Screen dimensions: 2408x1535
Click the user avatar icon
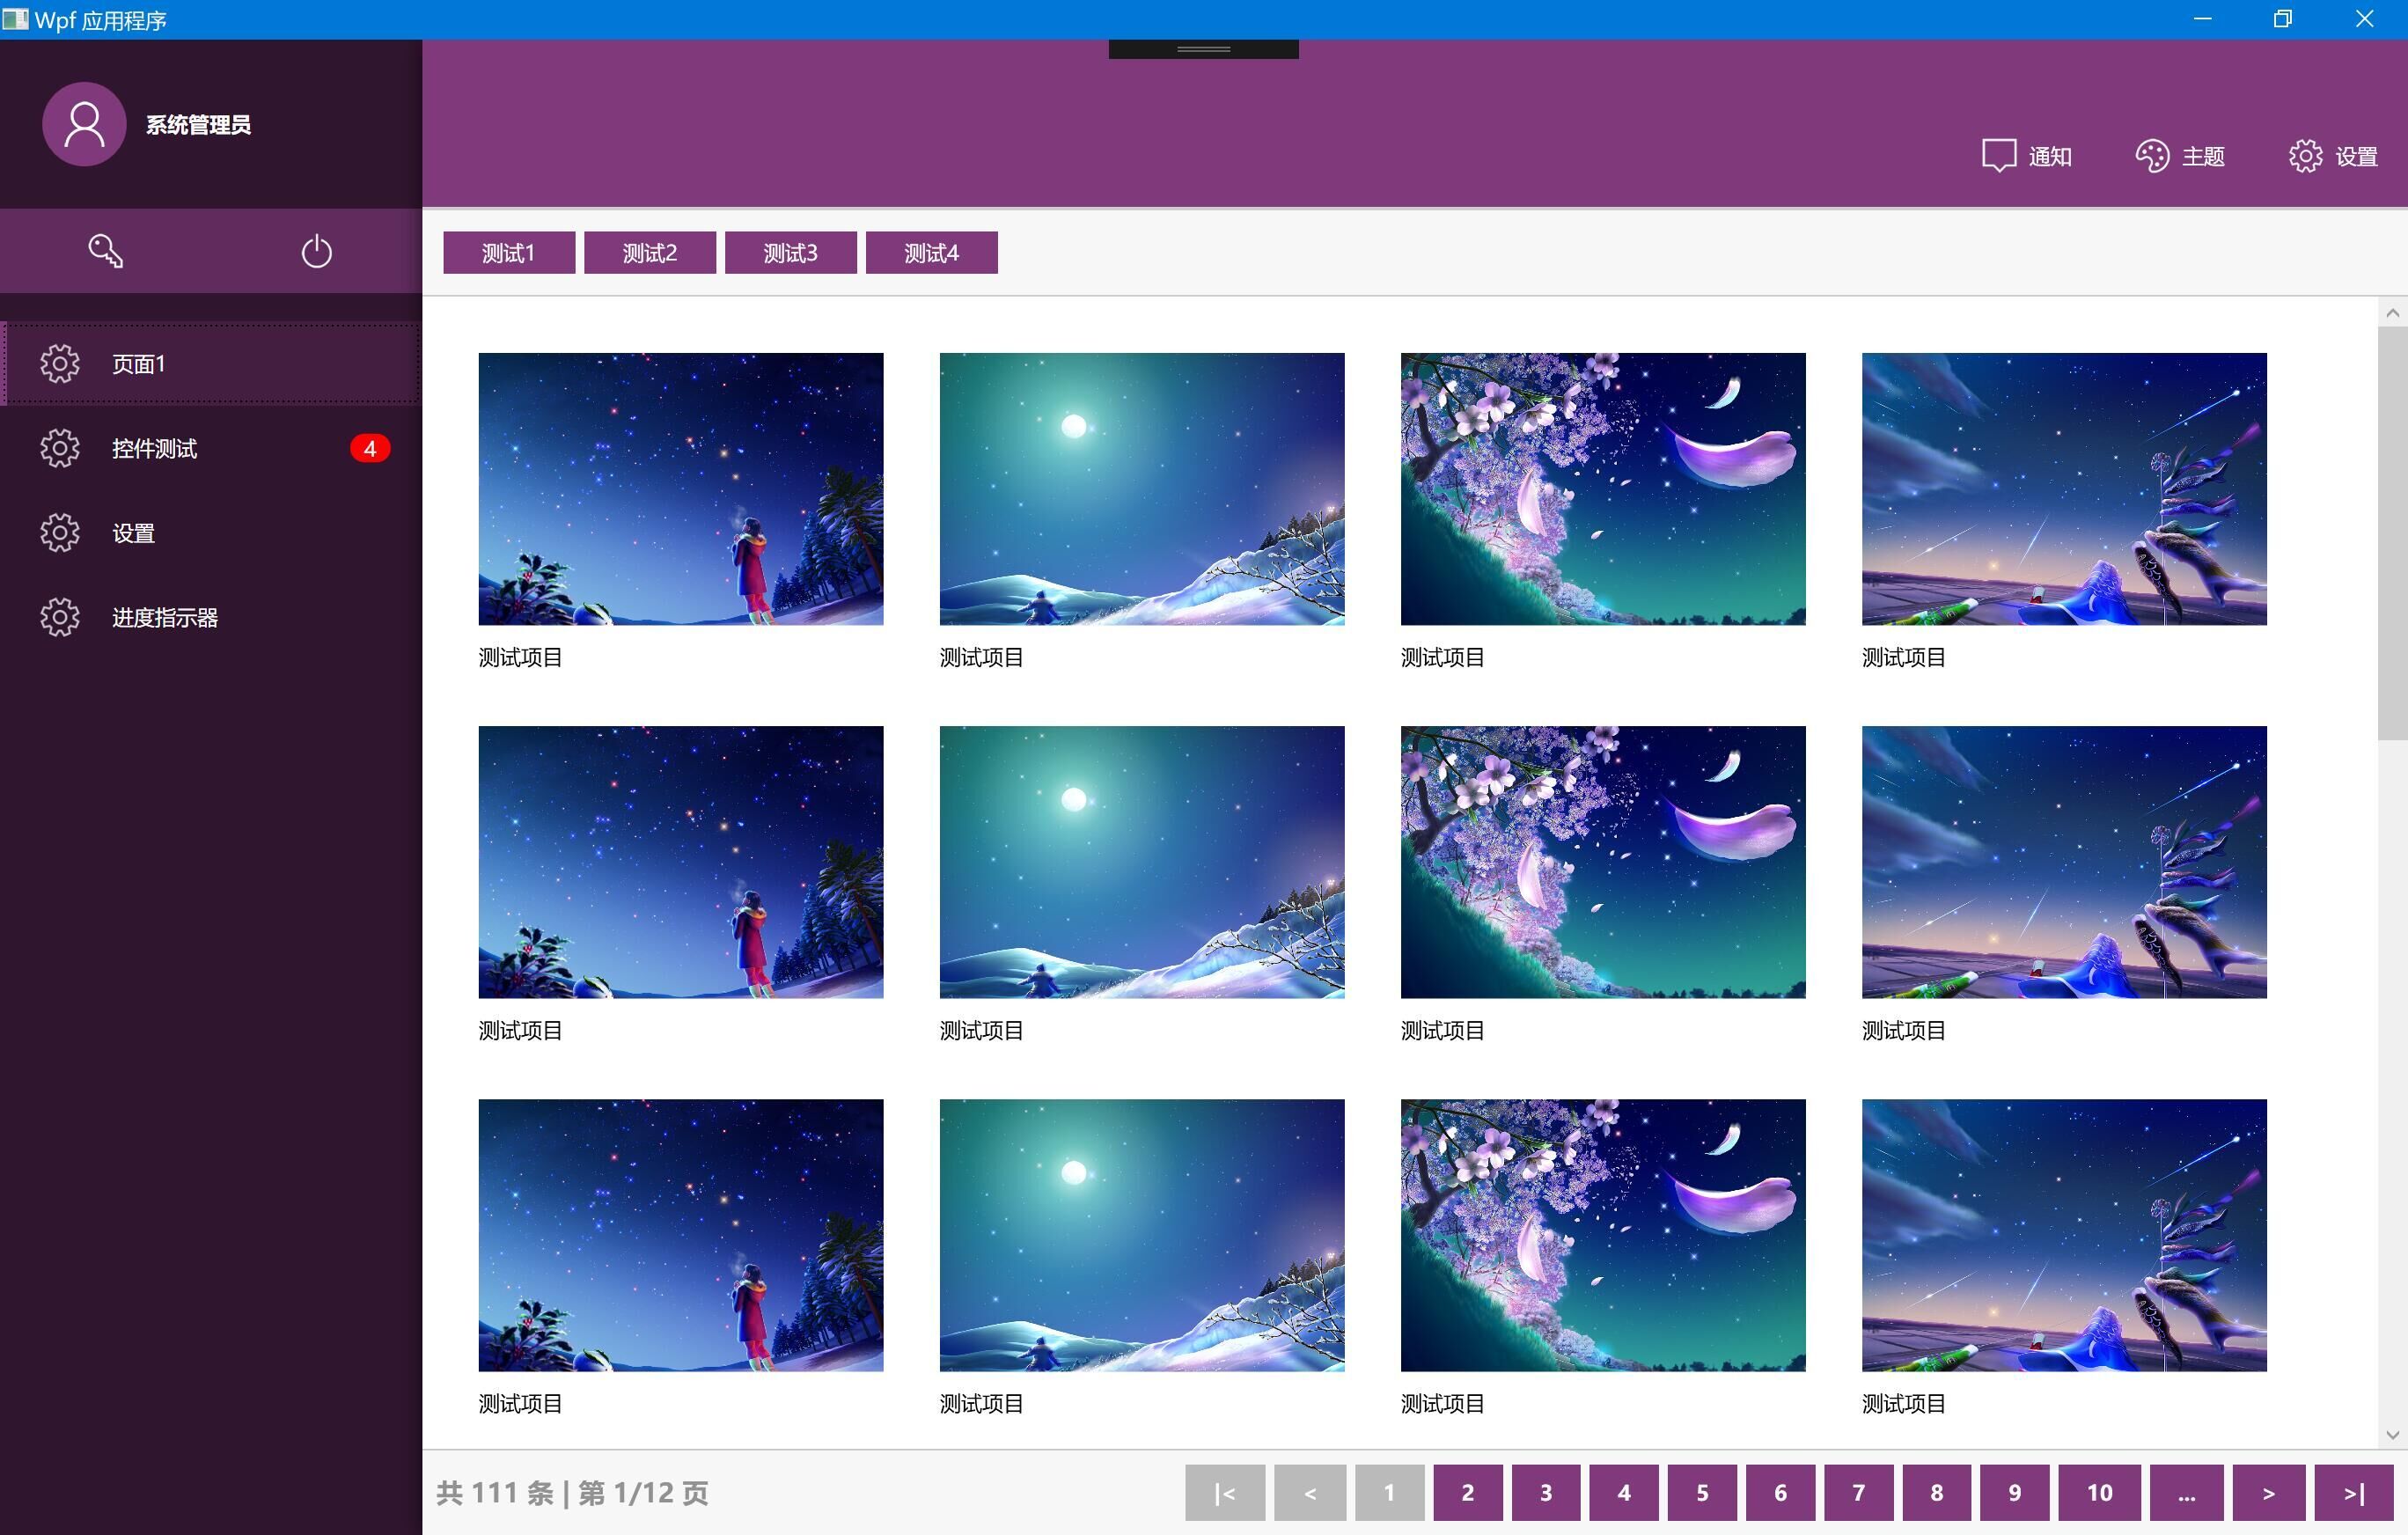84,124
